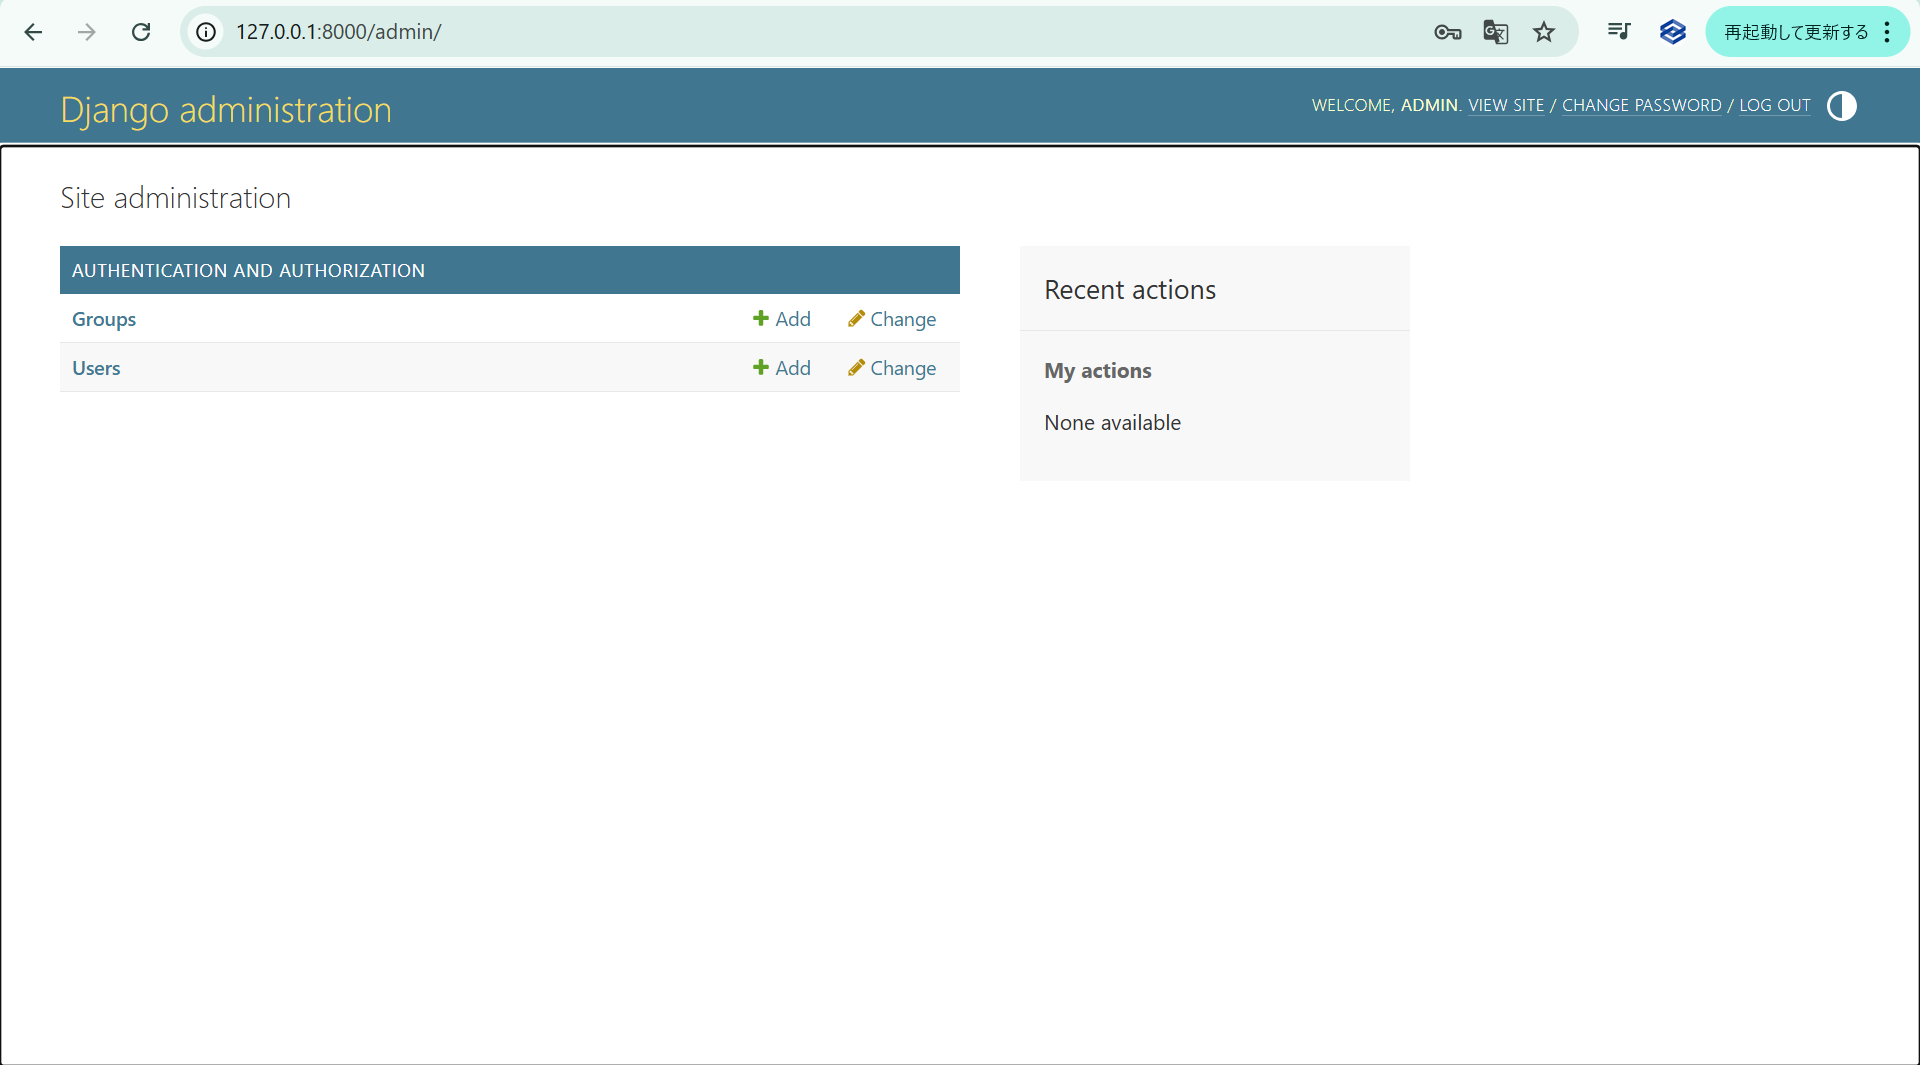1920x1065 pixels.
Task: Add a new Group
Action: 782,319
